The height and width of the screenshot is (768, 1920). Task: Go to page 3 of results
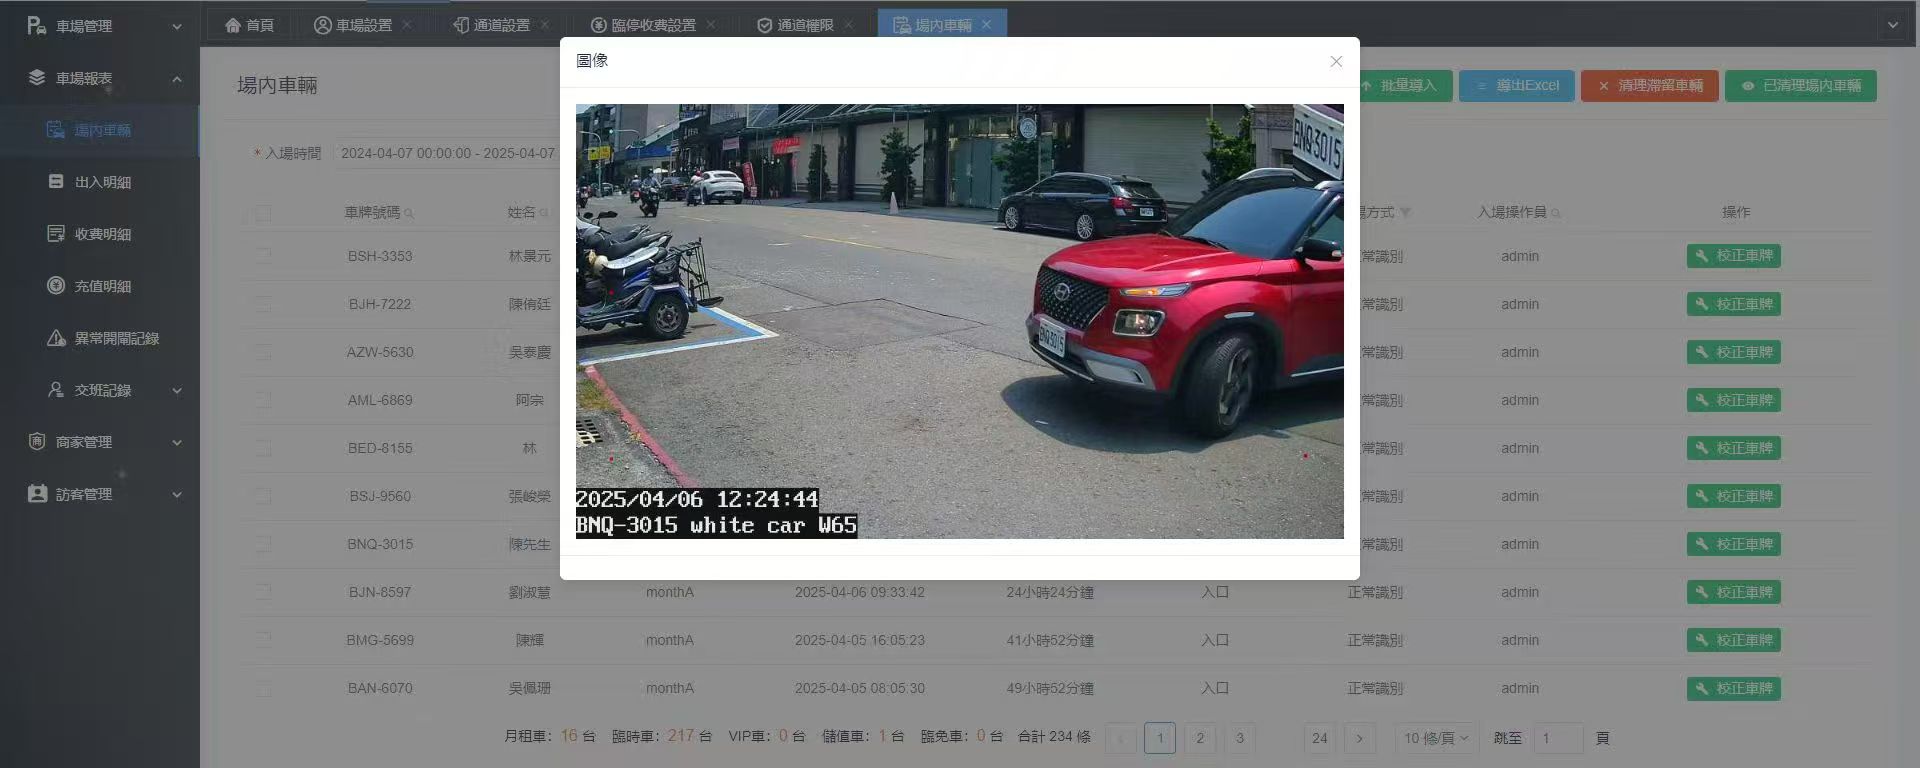pos(1240,738)
